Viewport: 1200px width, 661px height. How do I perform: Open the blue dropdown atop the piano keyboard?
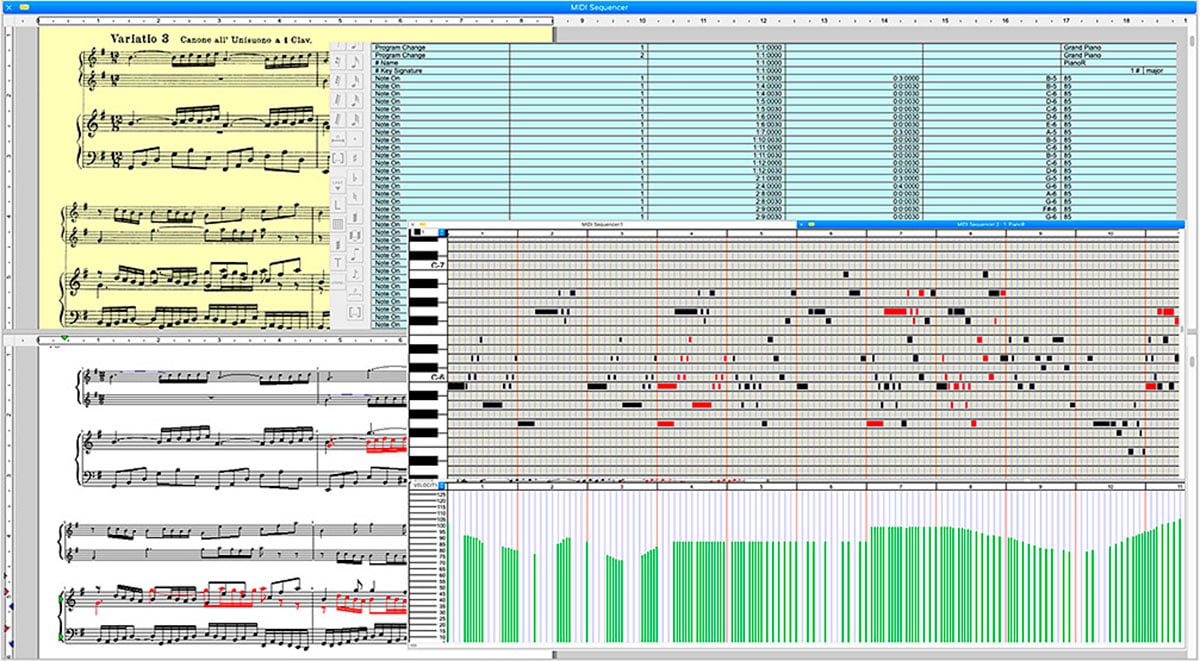click(443, 232)
